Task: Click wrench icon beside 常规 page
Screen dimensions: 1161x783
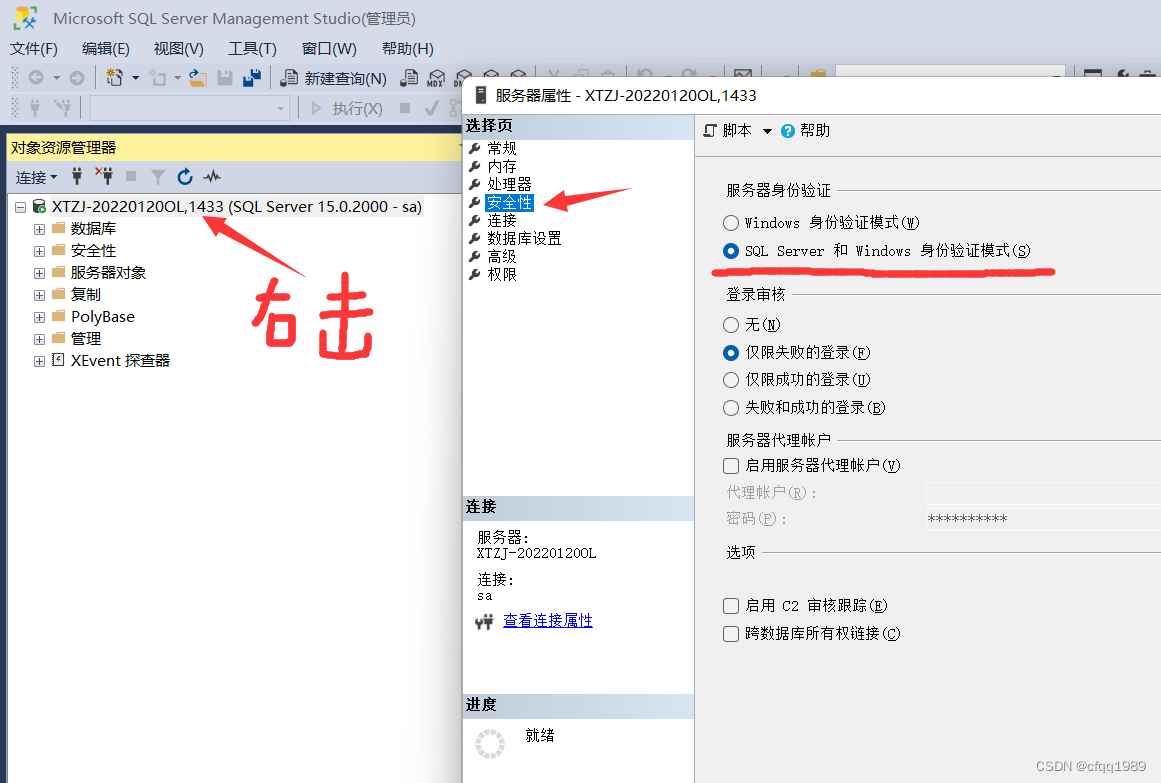Action: tap(475, 148)
